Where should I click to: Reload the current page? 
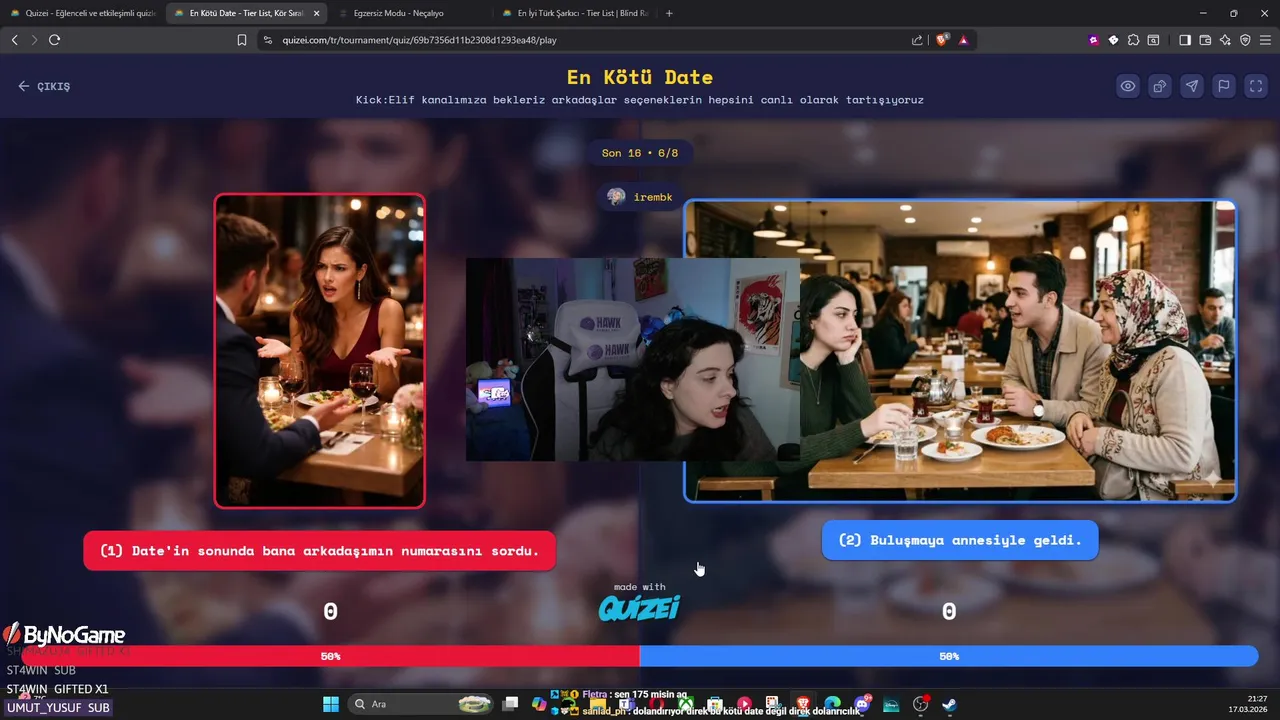(x=54, y=40)
